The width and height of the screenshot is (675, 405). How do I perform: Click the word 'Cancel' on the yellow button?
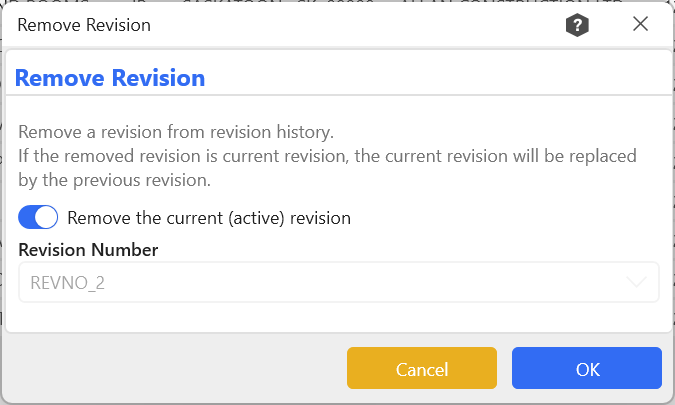(421, 369)
